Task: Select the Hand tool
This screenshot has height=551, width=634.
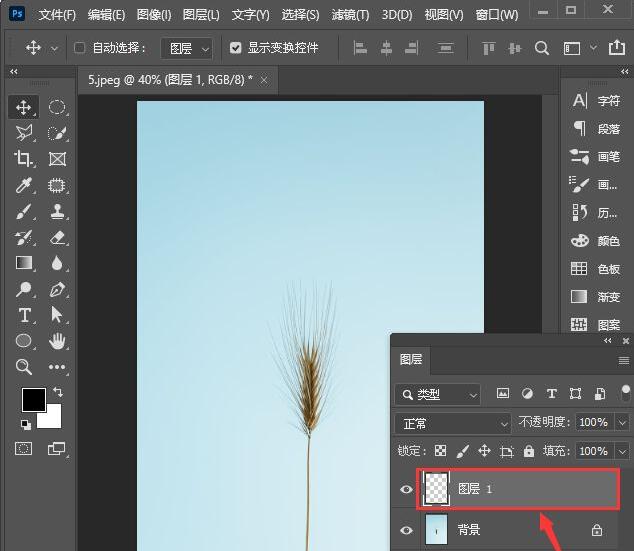Action: tap(57, 341)
